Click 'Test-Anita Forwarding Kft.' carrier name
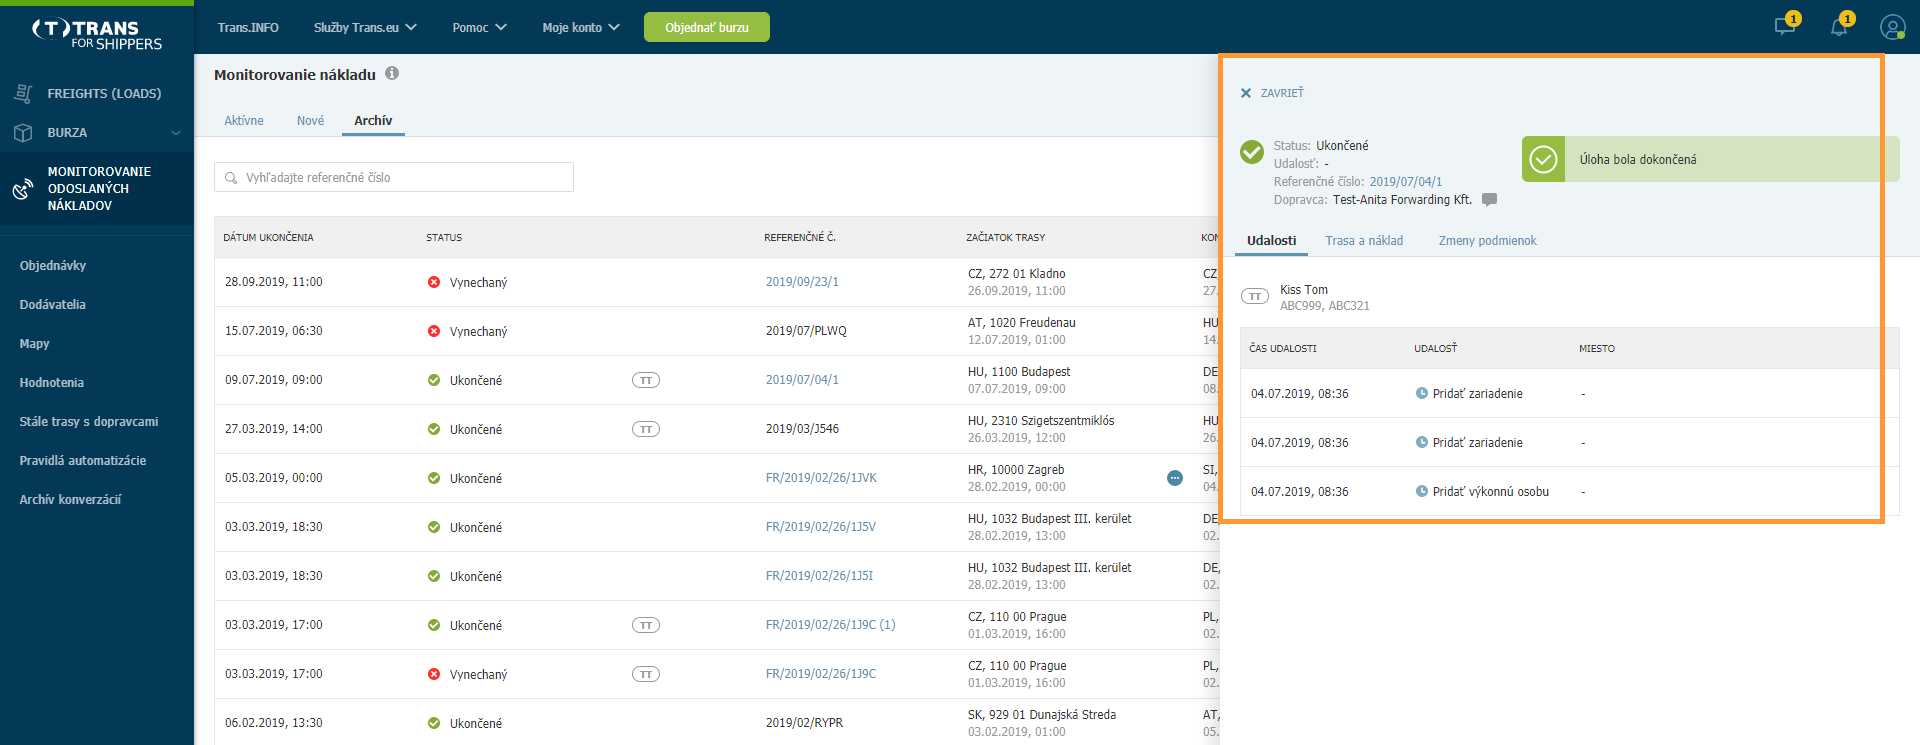Image resolution: width=1920 pixels, height=745 pixels. 1402,200
